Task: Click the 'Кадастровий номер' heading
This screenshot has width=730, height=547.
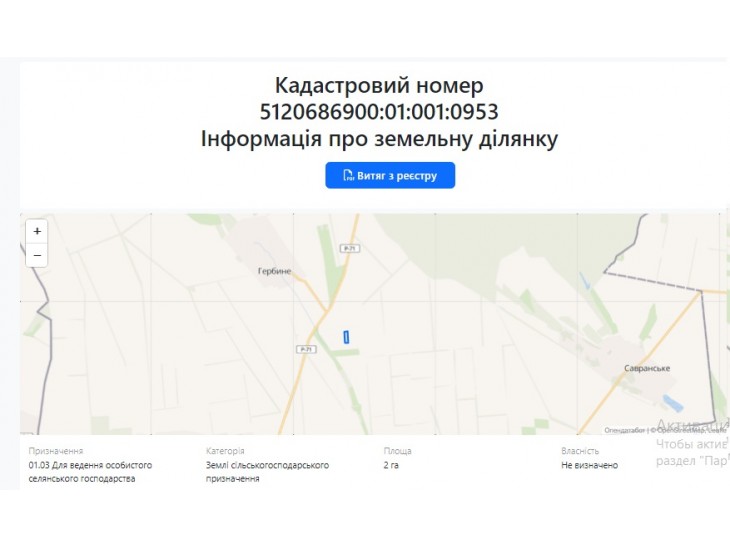Action: click(x=379, y=85)
